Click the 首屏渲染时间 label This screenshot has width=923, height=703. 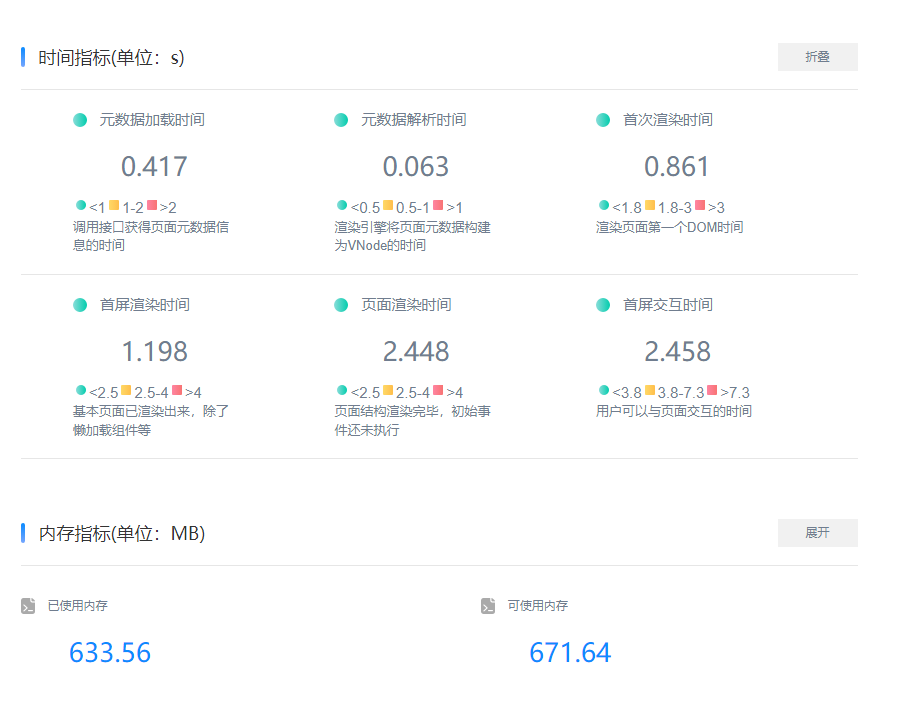144,305
